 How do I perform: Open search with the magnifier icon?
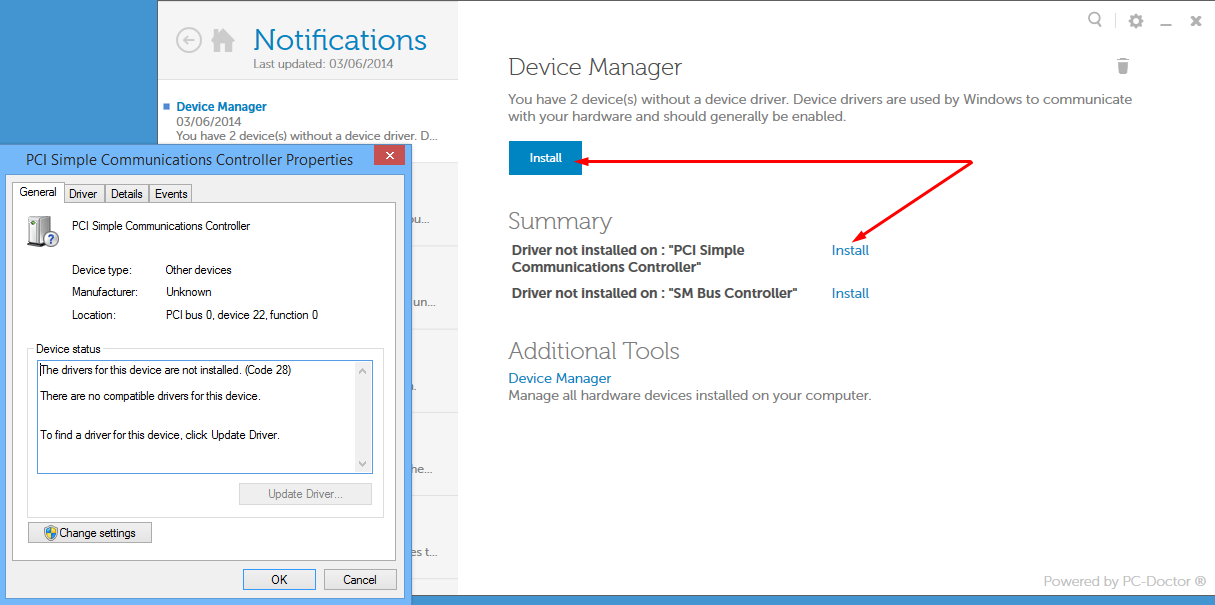(1095, 19)
